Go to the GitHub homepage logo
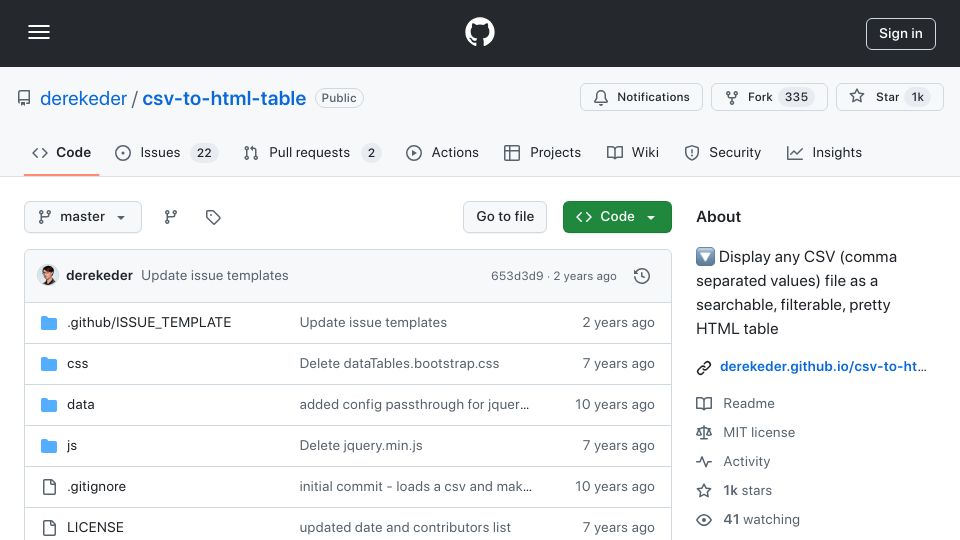The width and height of the screenshot is (960, 540). click(x=479, y=32)
